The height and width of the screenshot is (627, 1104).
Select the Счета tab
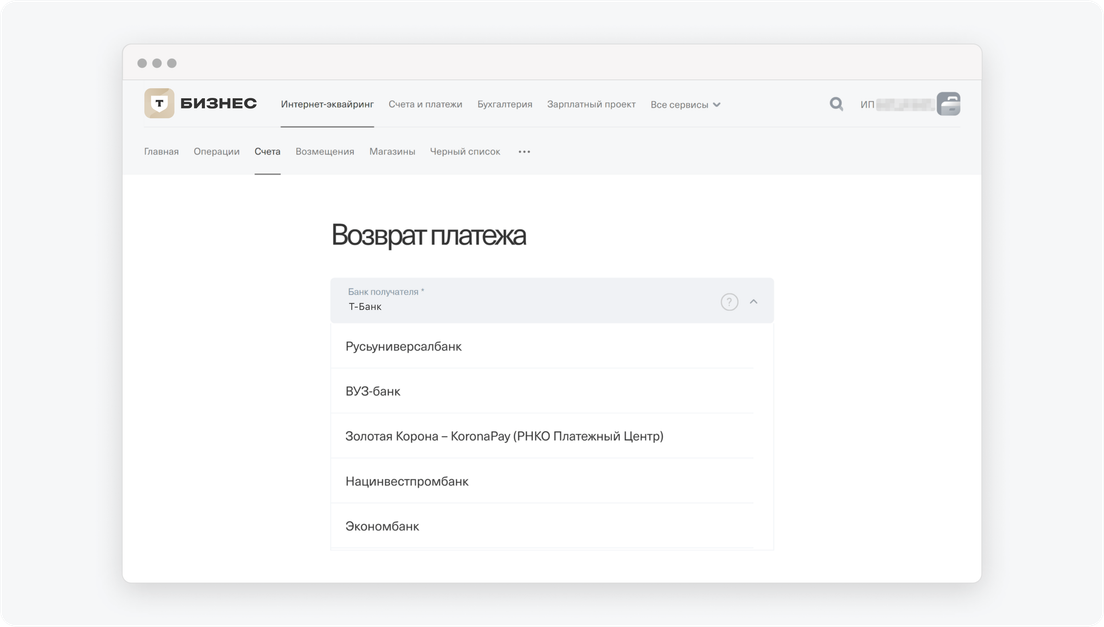click(268, 151)
